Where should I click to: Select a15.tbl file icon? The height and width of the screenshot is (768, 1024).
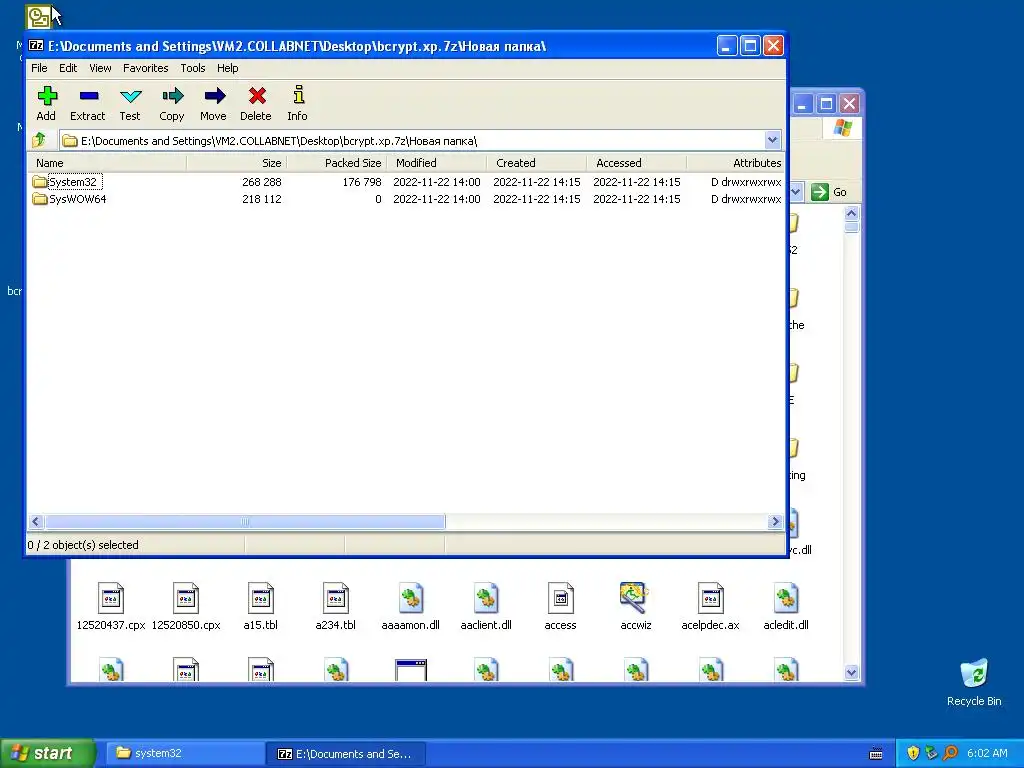click(x=261, y=607)
